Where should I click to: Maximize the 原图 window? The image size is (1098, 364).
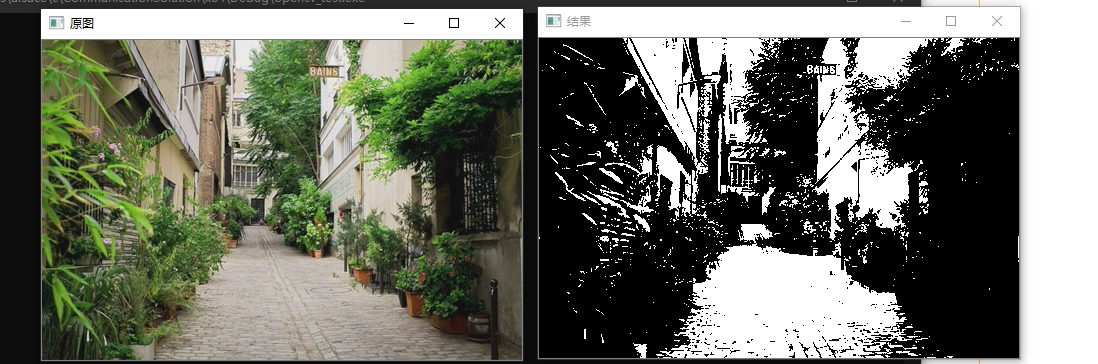pyautogui.click(x=454, y=23)
